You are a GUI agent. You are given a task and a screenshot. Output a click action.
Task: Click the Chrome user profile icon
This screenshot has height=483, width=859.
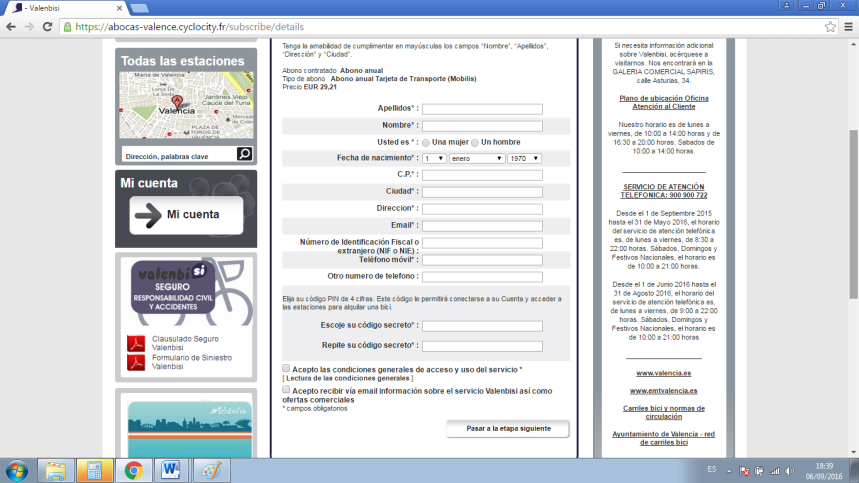[786, 5]
